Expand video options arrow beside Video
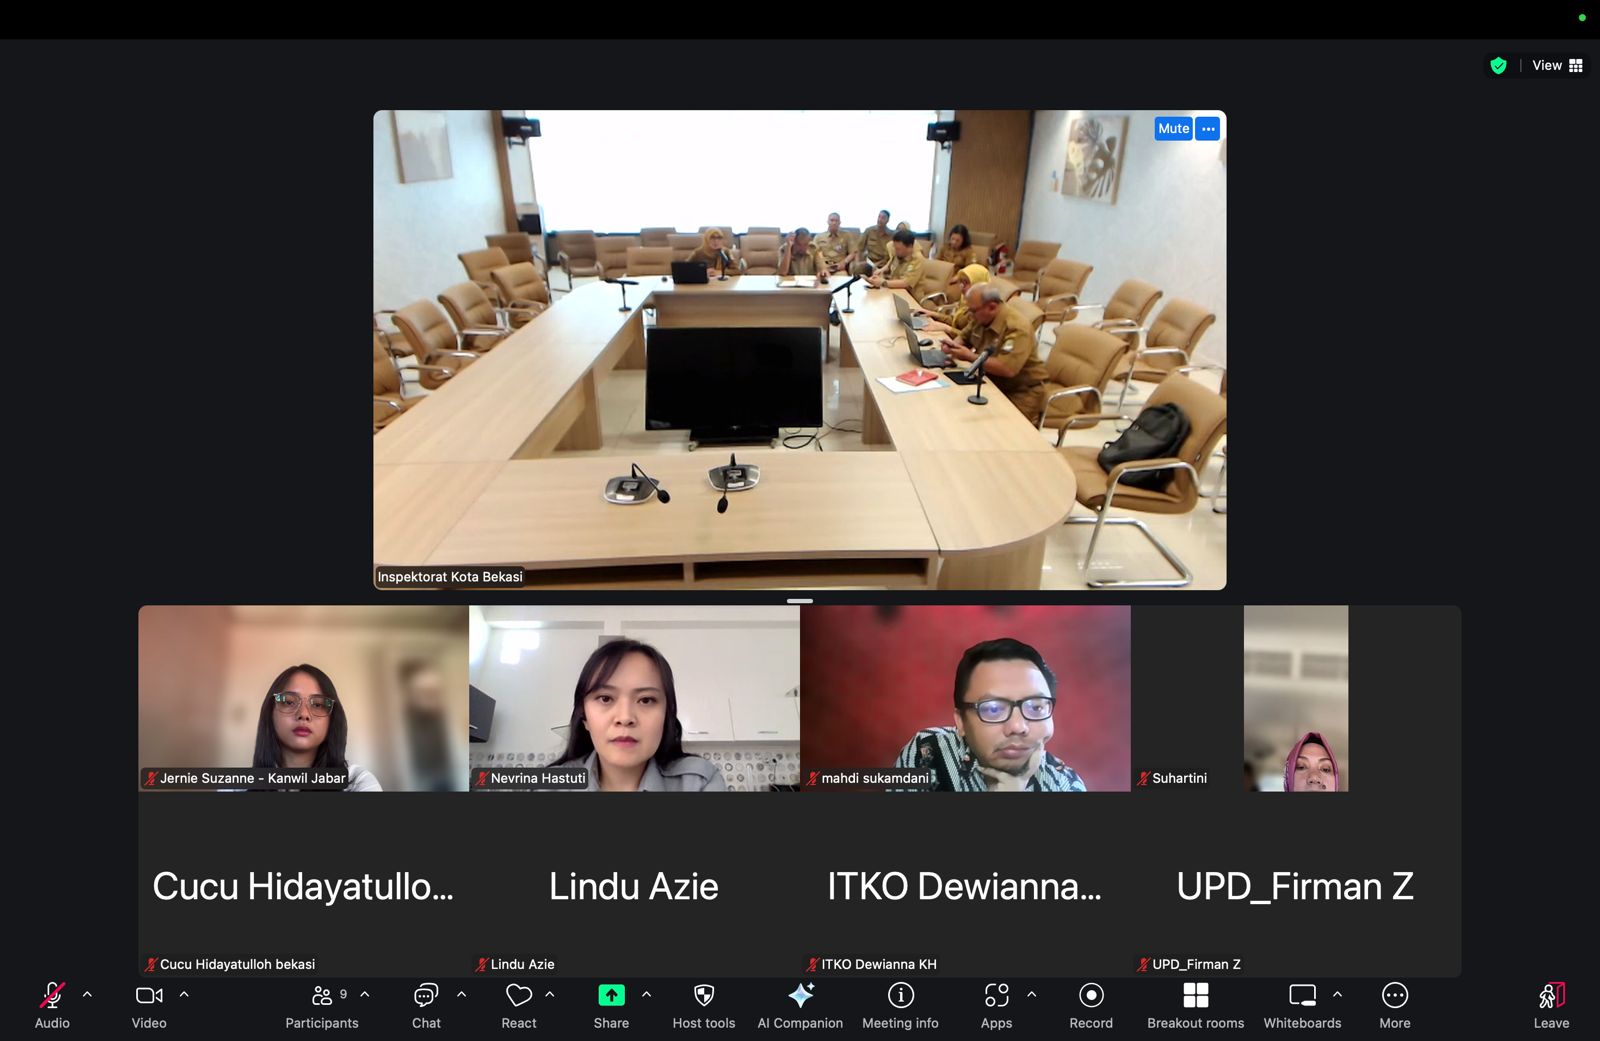Screen dimensions: 1600x1041 (184, 994)
